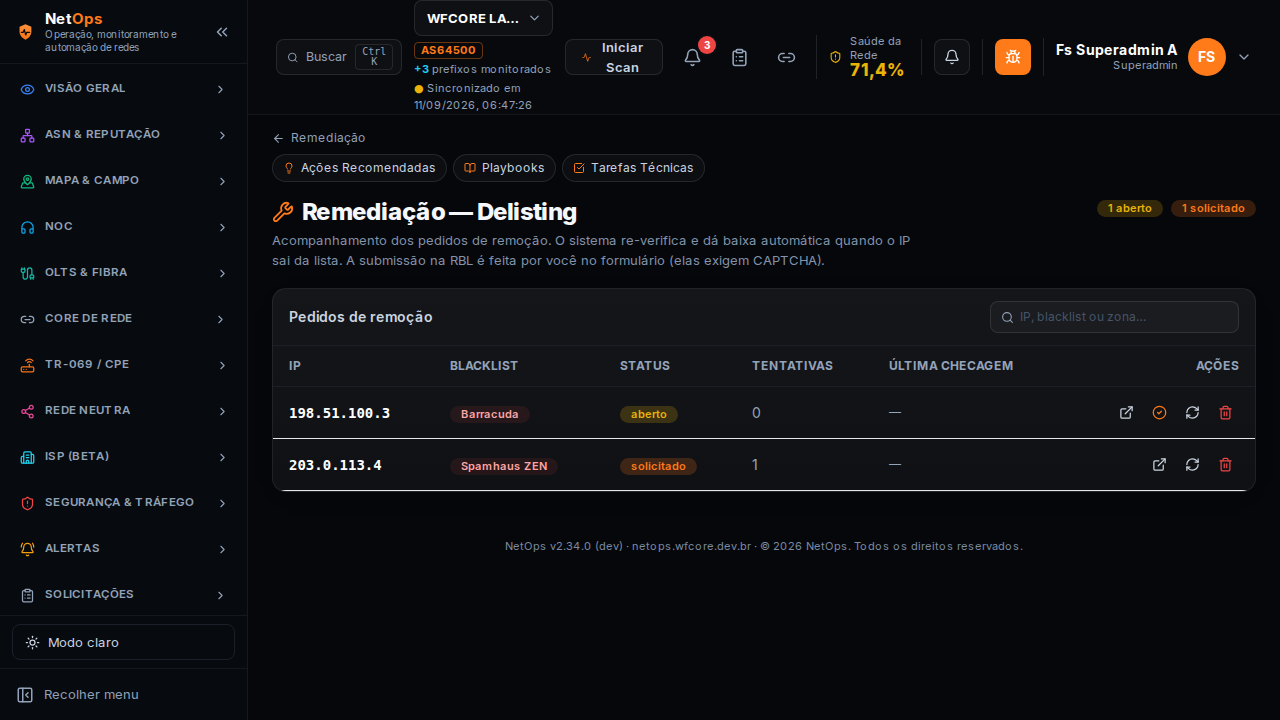Open user menu chevron beside avatar
Image resolution: width=1280 pixels, height=720 pixels.
point(1244,57)
